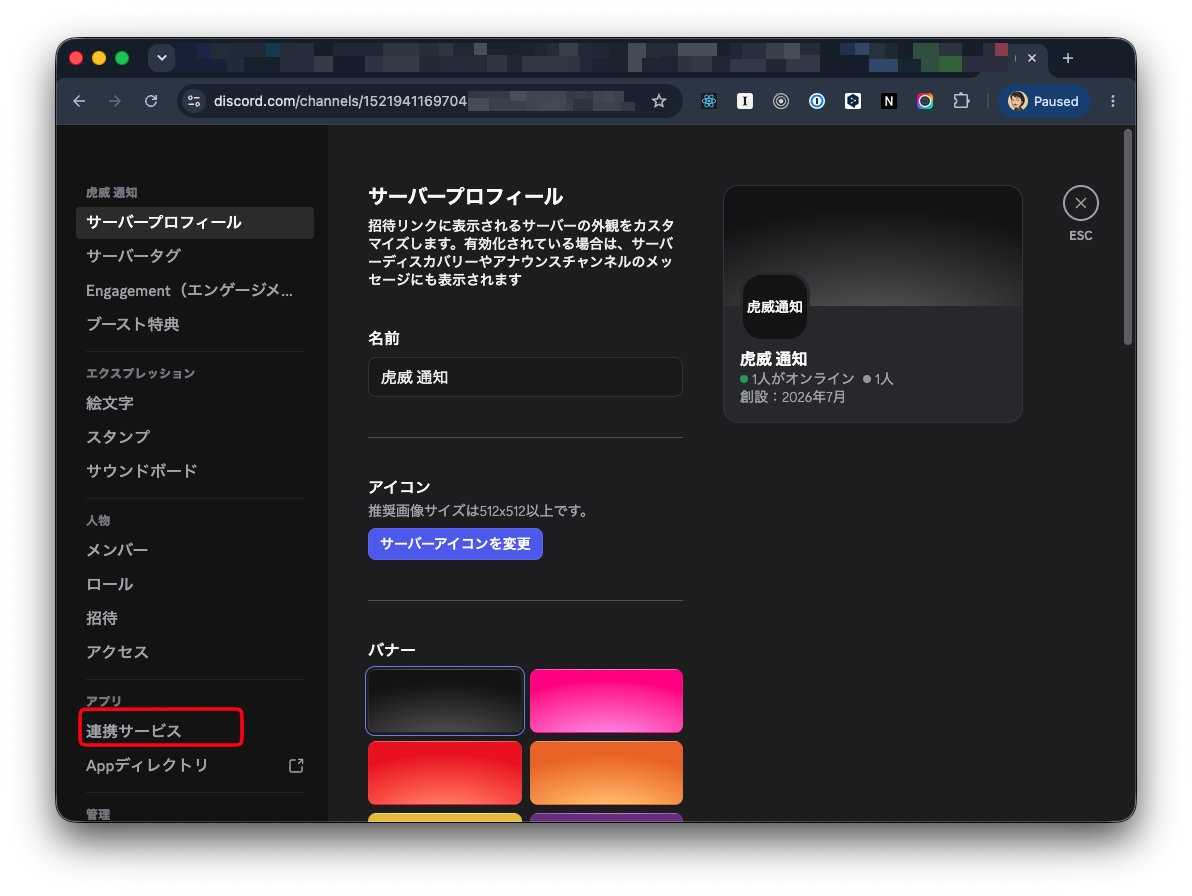Open Chrome three-dot menu
Viewport: 1192px width, 896px height.
click(1112, 101)
